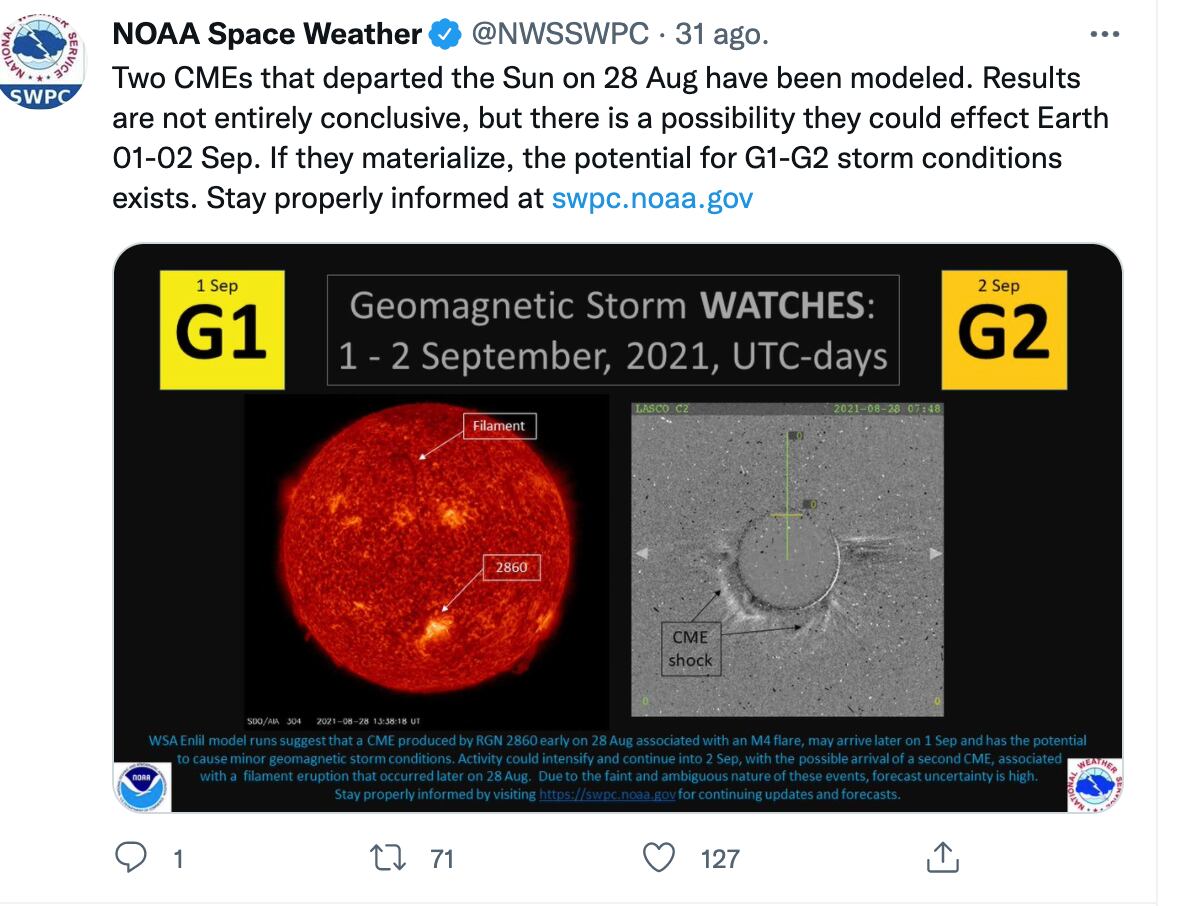Open the NOAA Space Weather display name
The height and width of the screenshot is (906, 1180).
point(263,33)
